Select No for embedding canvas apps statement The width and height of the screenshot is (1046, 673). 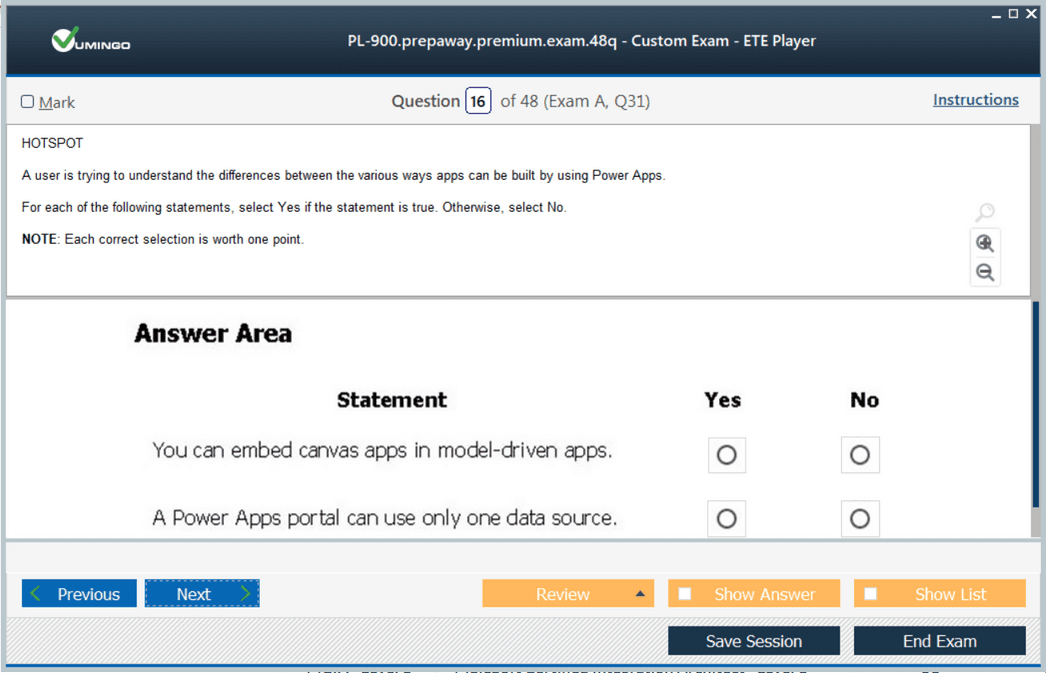(x=860, y=455)
